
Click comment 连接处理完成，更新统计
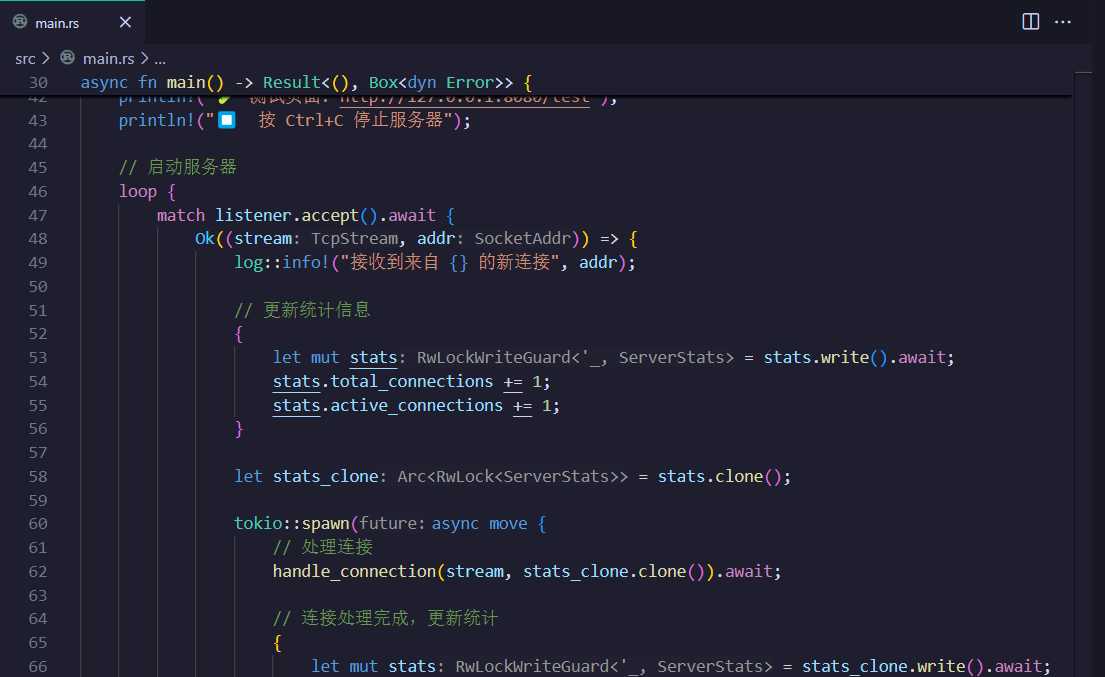click(x=385, y=619)
